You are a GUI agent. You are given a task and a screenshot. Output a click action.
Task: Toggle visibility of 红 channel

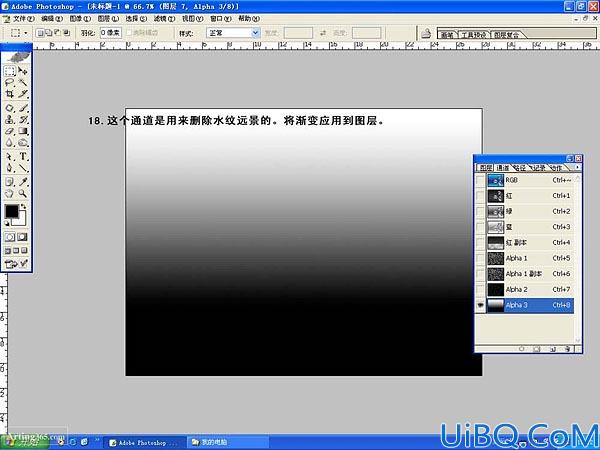[x=480, y=196]
